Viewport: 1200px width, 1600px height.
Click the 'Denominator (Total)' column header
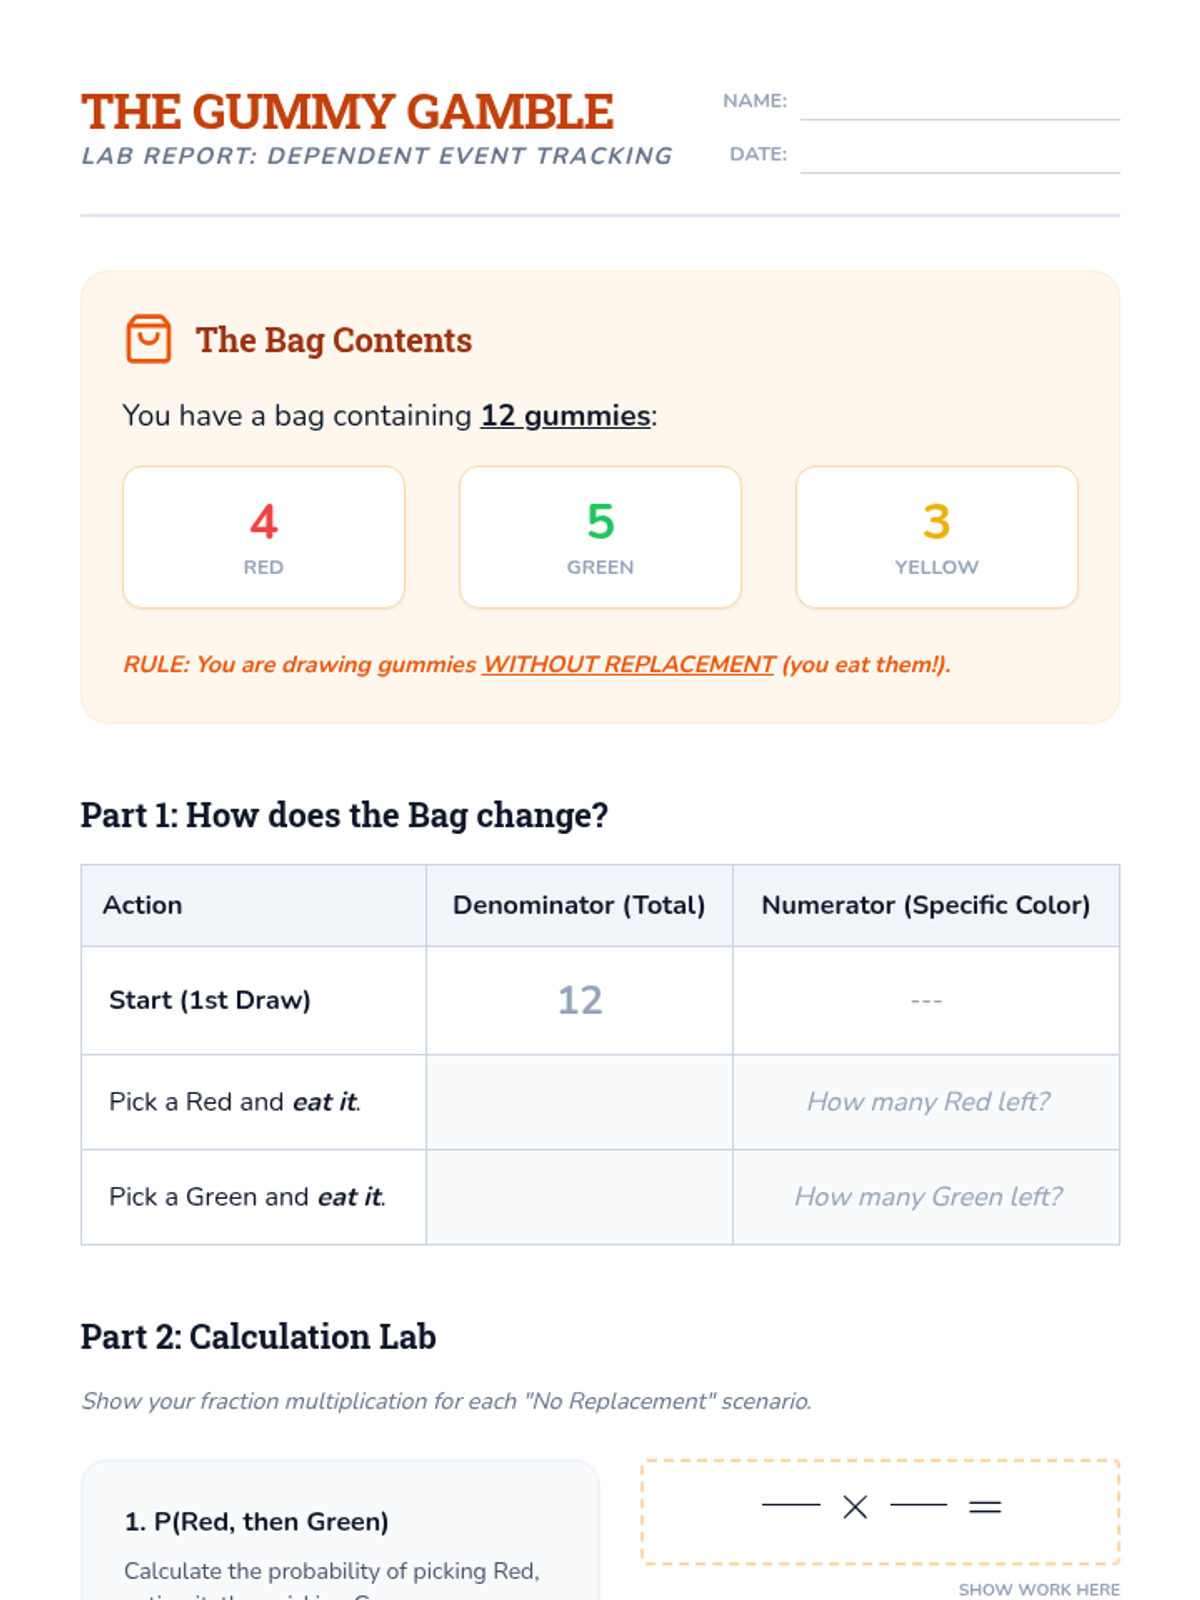(579, 905)
